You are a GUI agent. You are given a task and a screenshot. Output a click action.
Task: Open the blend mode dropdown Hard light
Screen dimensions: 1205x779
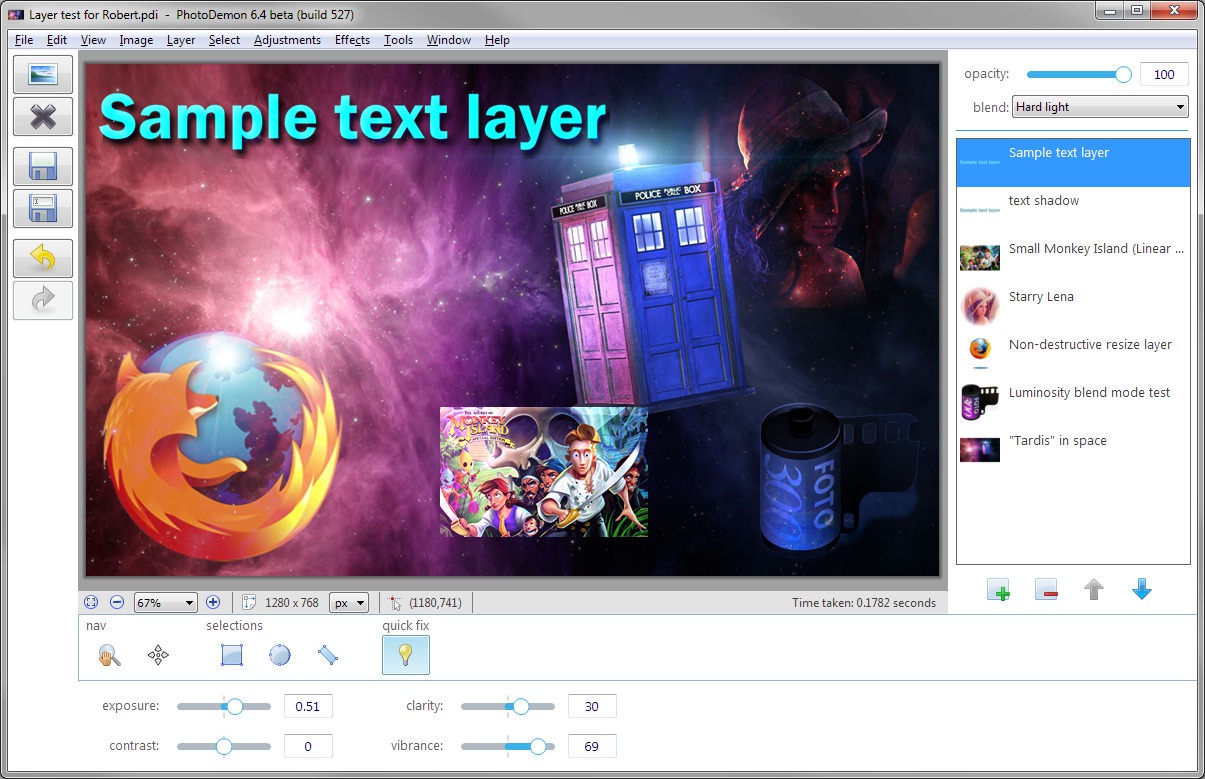pos(1100,107)
